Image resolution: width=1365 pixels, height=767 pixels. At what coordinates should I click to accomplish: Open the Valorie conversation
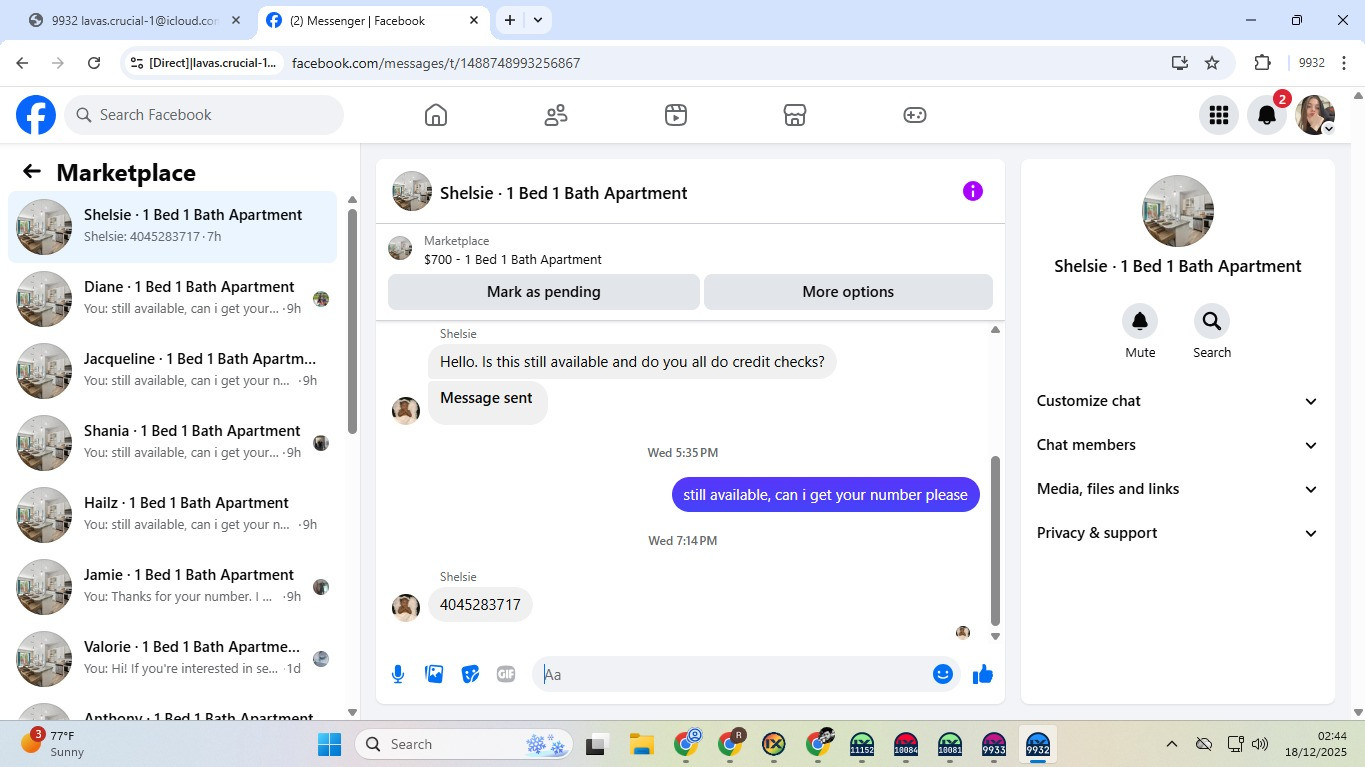pos(173,659)
